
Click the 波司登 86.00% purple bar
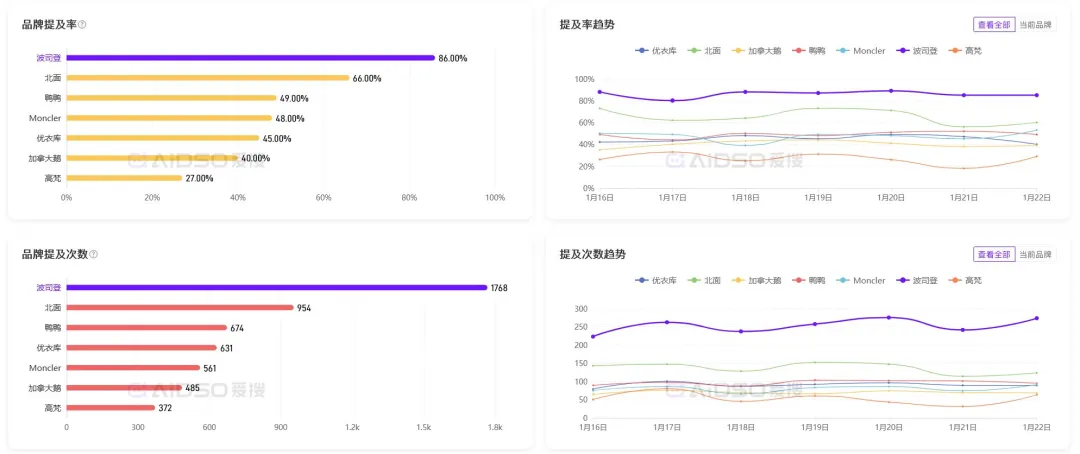coord(250,58)
